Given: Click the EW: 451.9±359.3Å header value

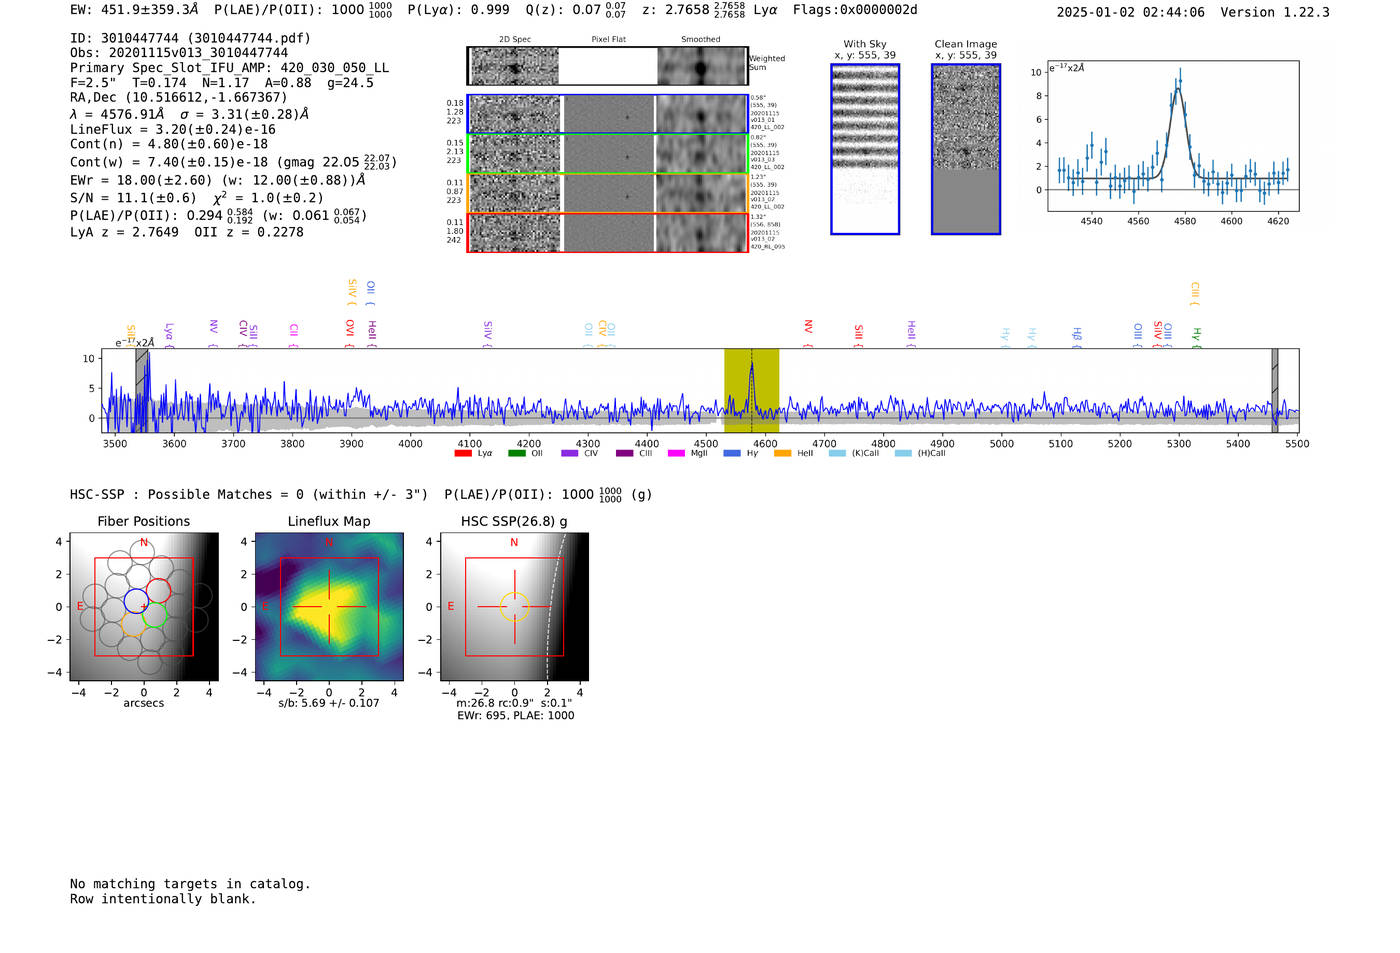Looking at the screenshot, I should [x=134, y=10].
